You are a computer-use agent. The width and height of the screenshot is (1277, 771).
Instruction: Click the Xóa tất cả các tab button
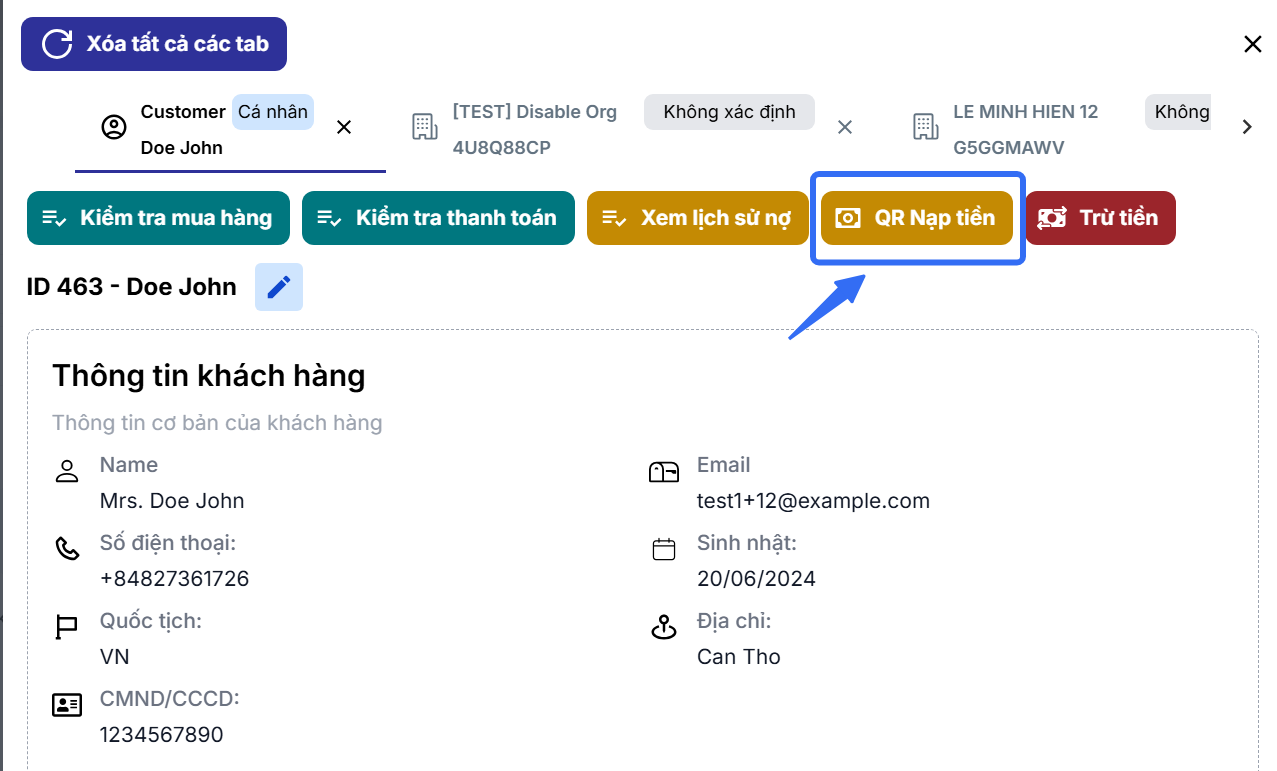(x=154, y=44)
